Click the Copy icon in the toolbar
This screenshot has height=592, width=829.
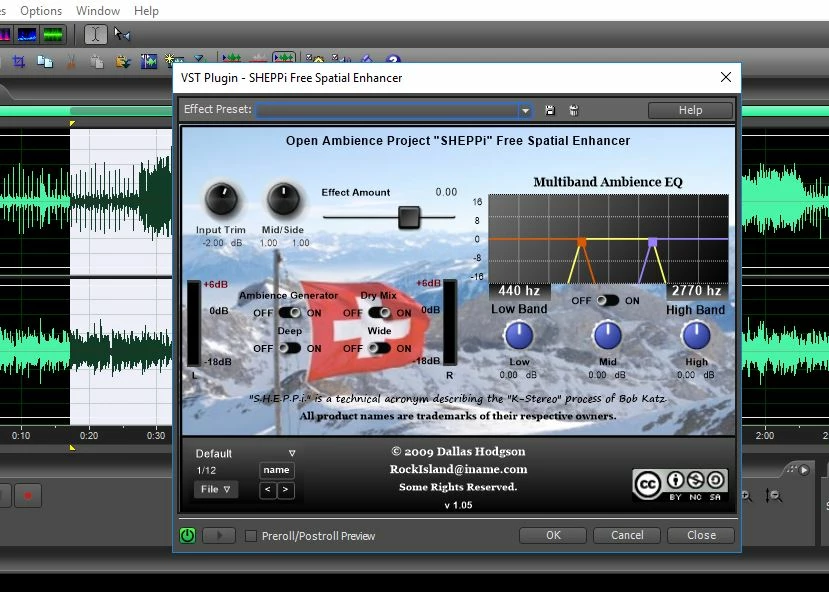[x=45, y=62]
